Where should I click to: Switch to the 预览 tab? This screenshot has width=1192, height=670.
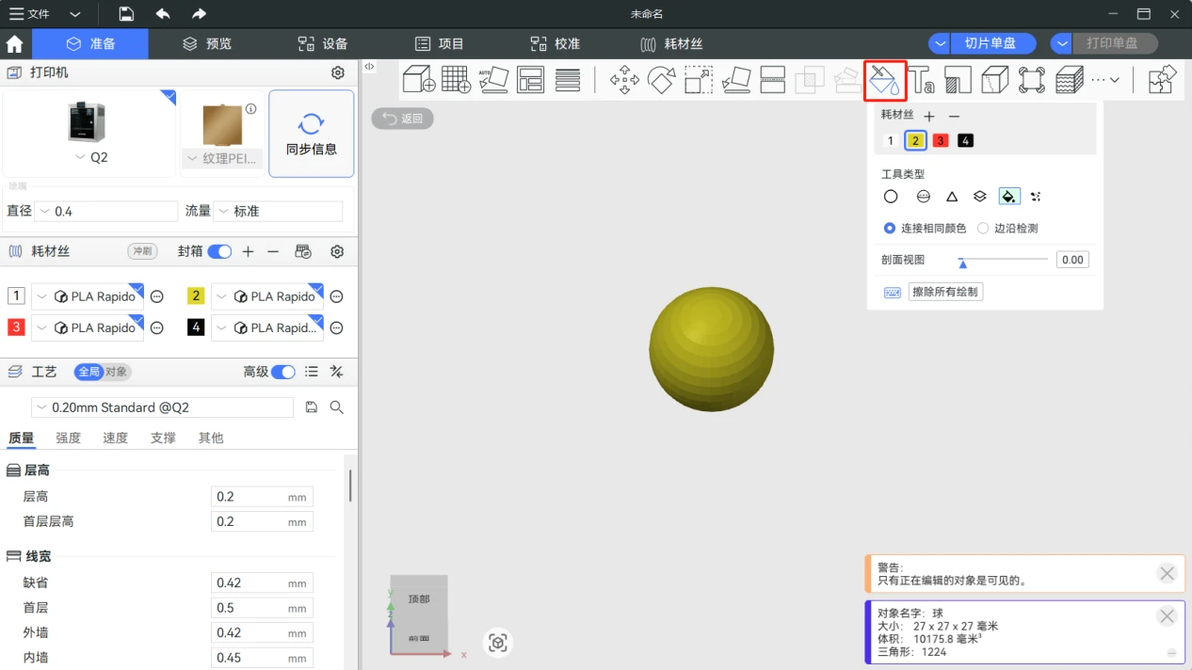pyautogui.click(x=208, y=43)
